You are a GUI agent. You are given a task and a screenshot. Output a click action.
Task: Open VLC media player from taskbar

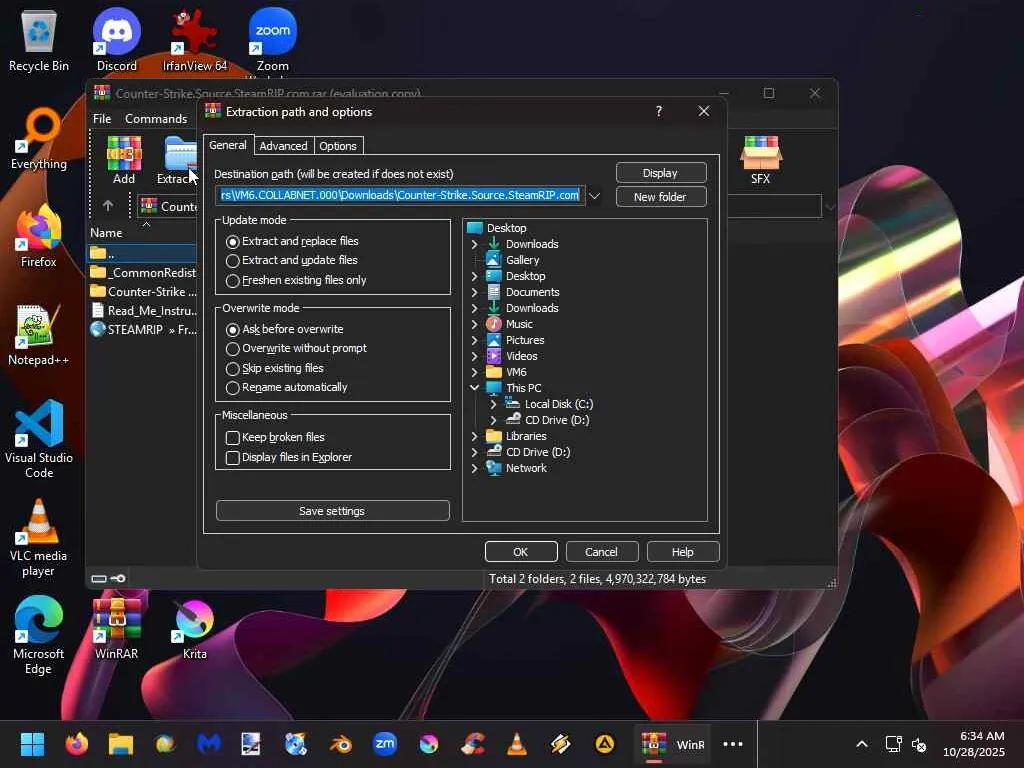click(x=517, y=744)
